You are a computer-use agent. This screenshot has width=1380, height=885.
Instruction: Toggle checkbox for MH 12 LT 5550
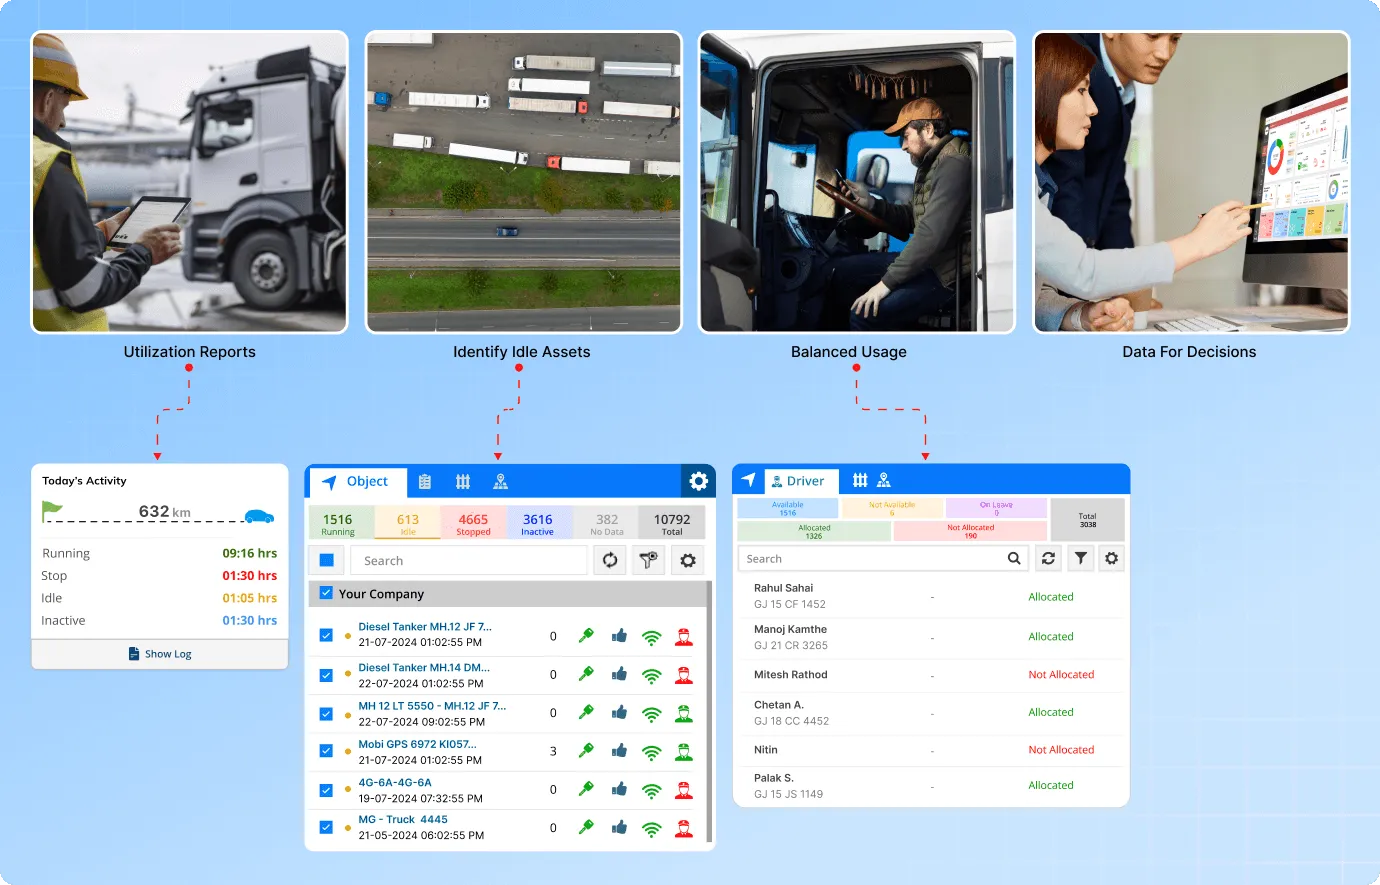(326, 714)
